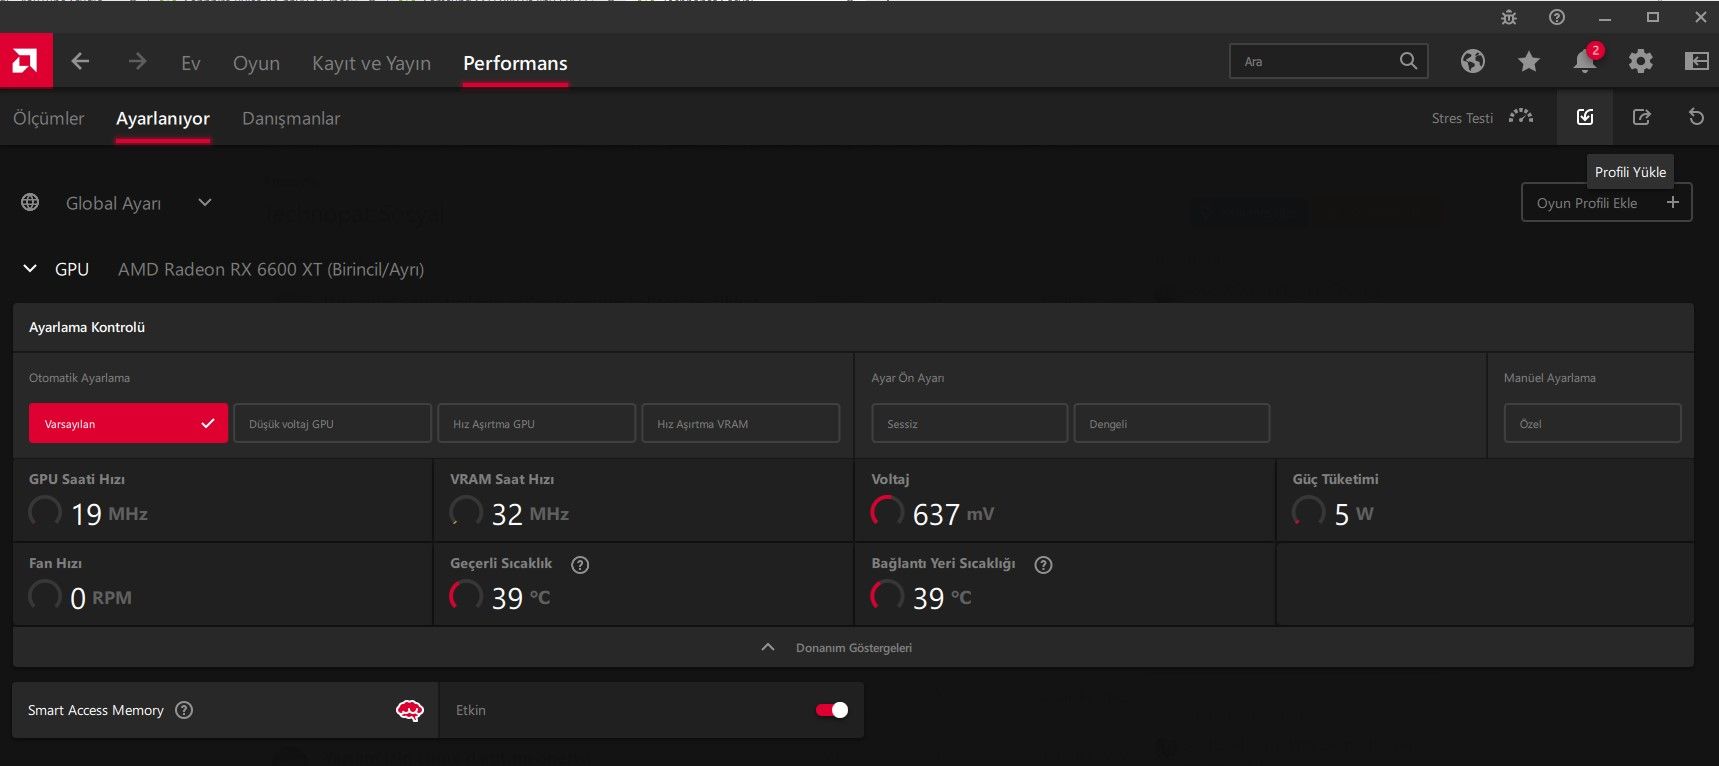The width and height of the screenshot is (1719, 766).
Task: Click the bug report icon
Action: (1509, 17)
